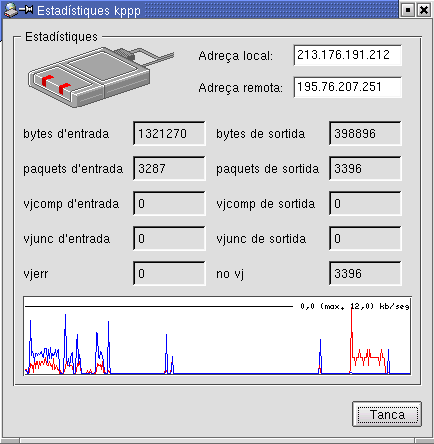Click the no vj value field

(365, 274)
